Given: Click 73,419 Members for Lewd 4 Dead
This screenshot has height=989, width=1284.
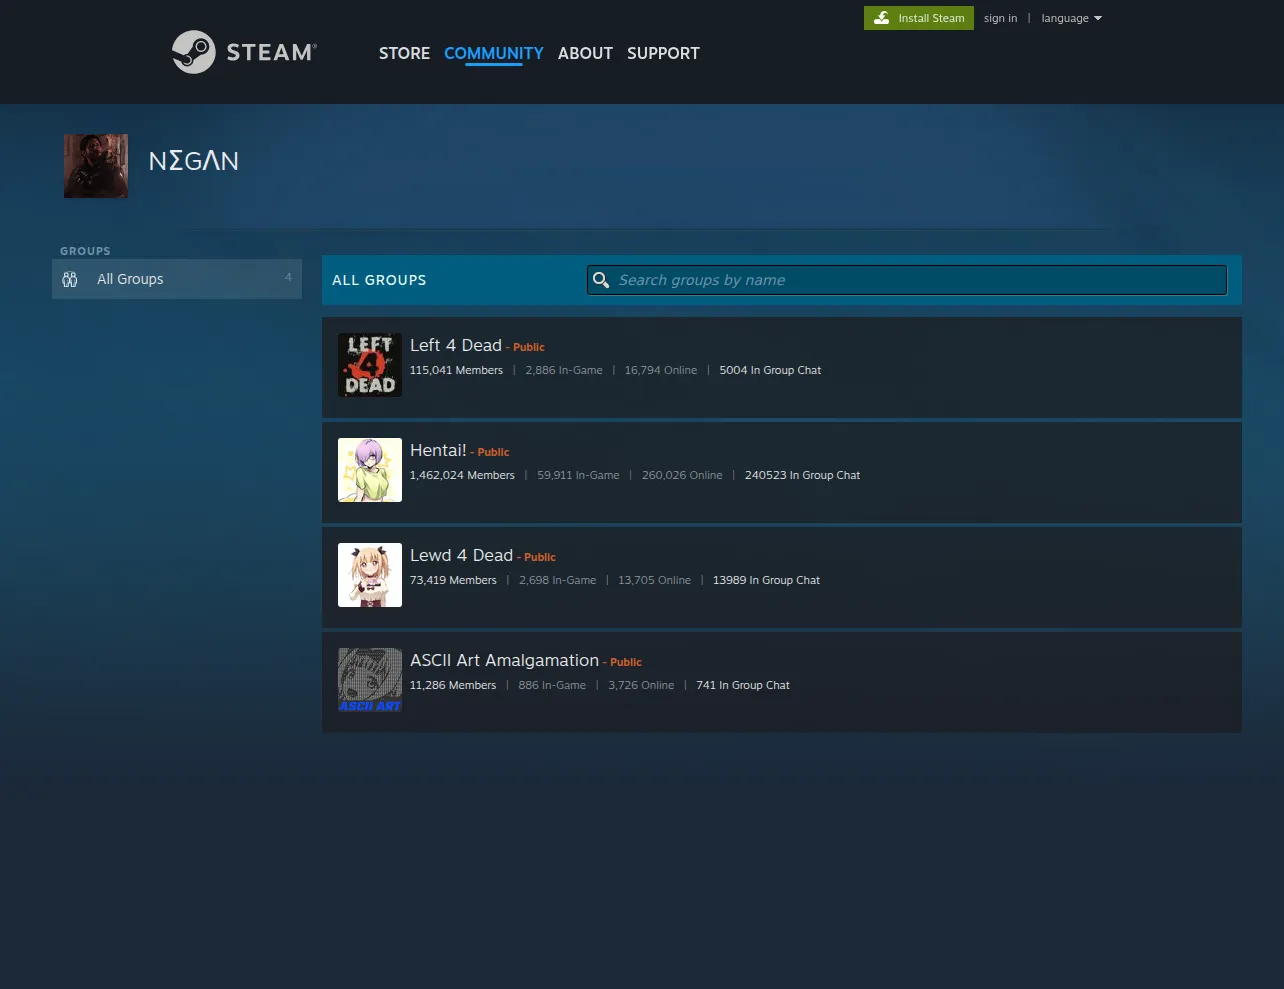Looking at the screenshot, I should click(453, 580).
